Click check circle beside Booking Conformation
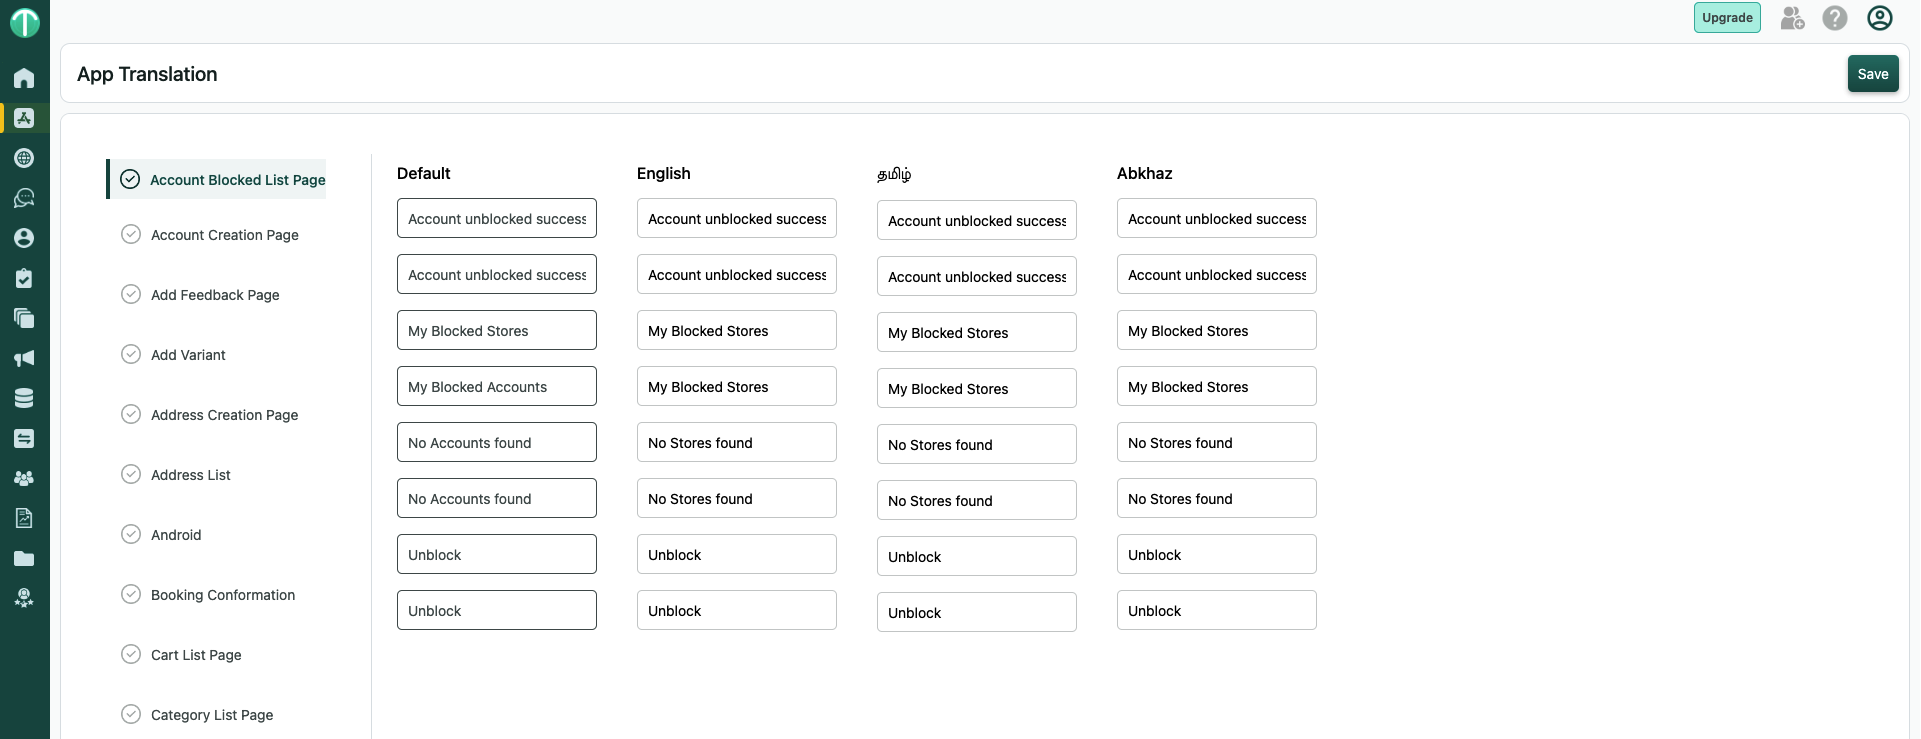This screenshot has width=1921, height=739. [131, 594]
